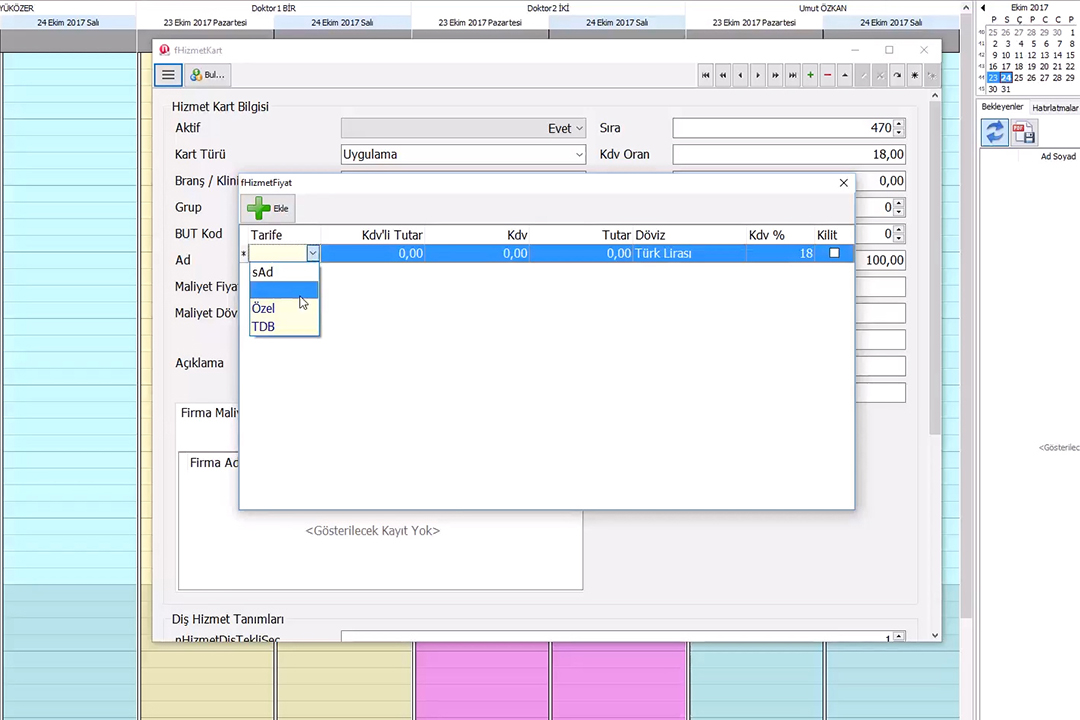Pick sAd from the Tarife list
This screenshot has height=720, width=1080.
263,272
